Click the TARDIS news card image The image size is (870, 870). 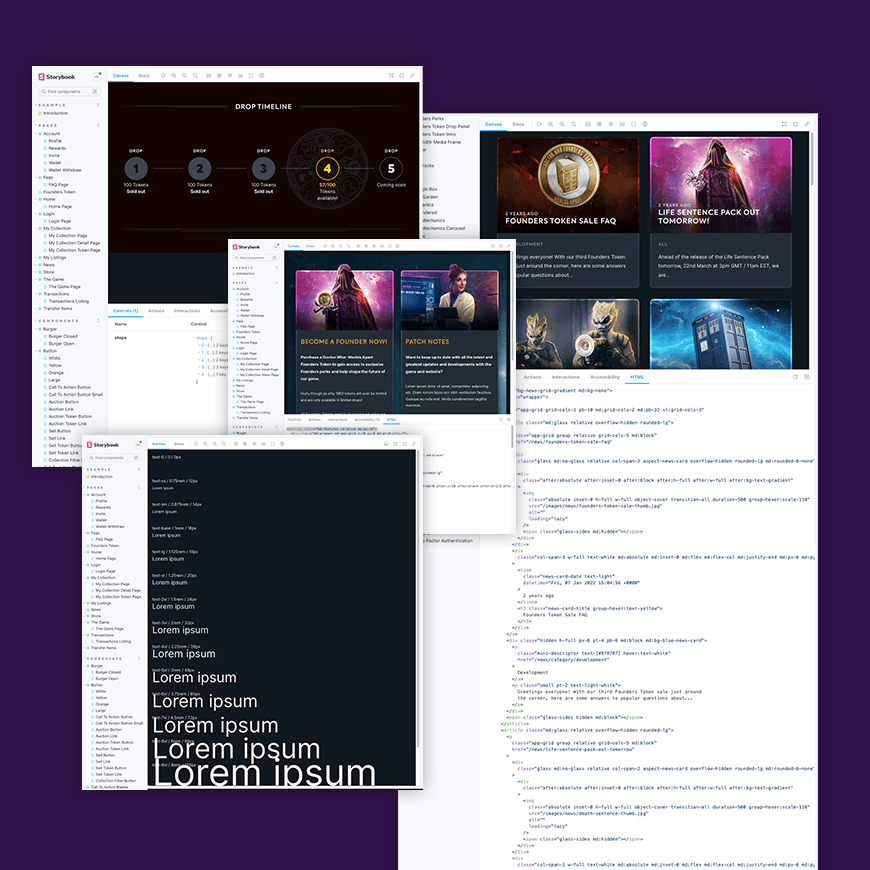coord(721,333)
